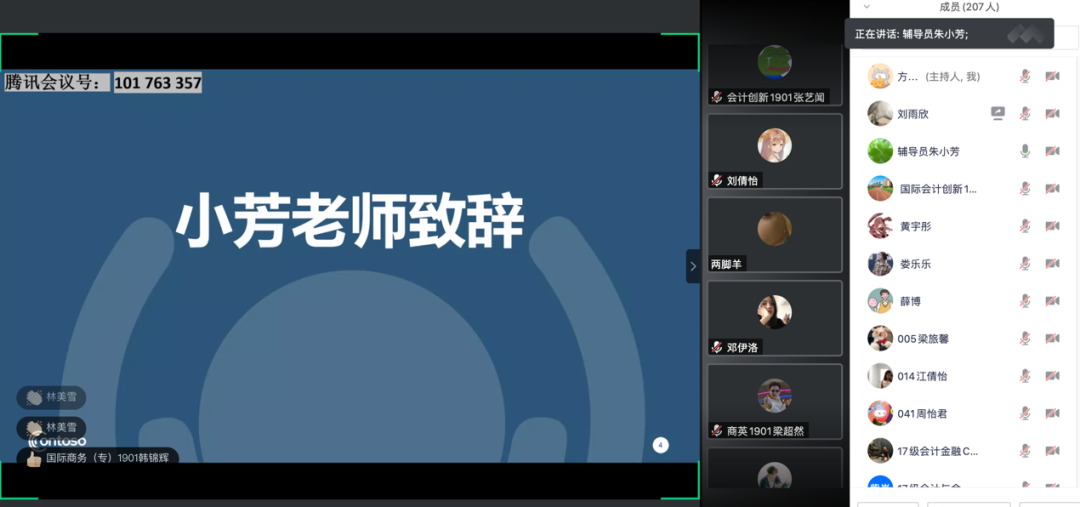Select 刘倩怡's video thumbnail

tap(774, 151)
